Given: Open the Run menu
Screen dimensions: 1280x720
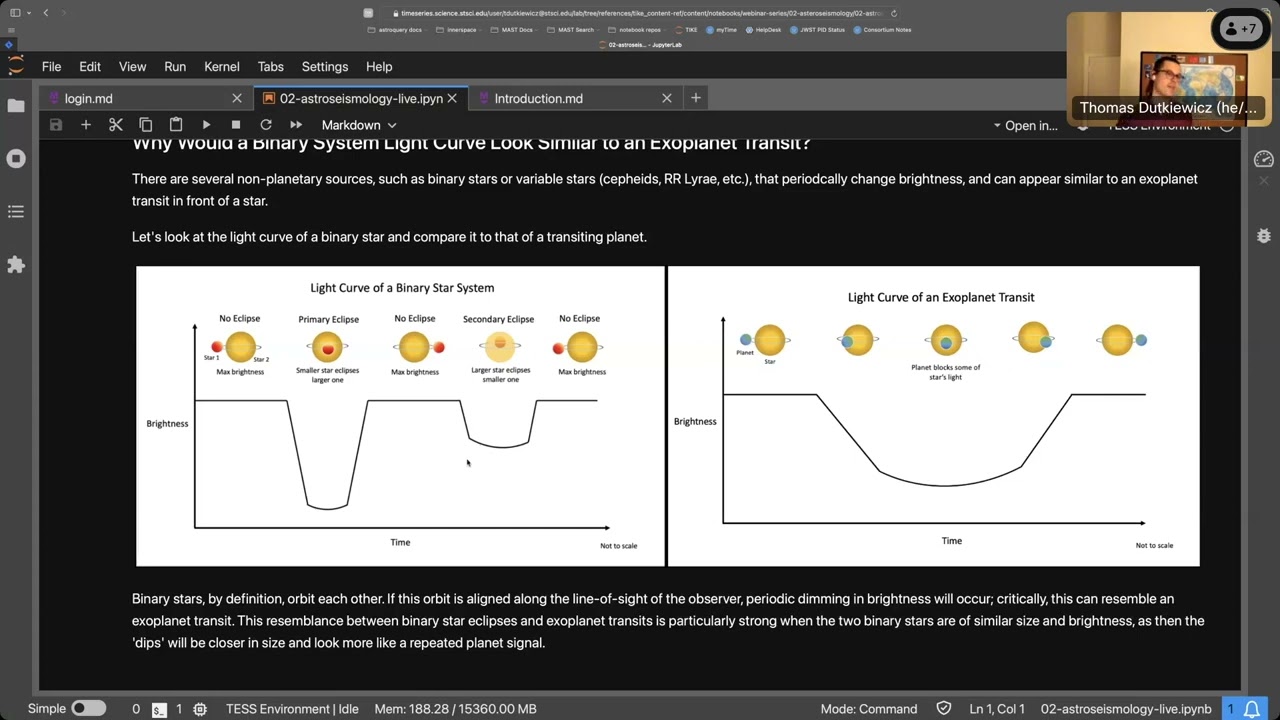Looking at the screenshot, I should click(x=175, y=66).
